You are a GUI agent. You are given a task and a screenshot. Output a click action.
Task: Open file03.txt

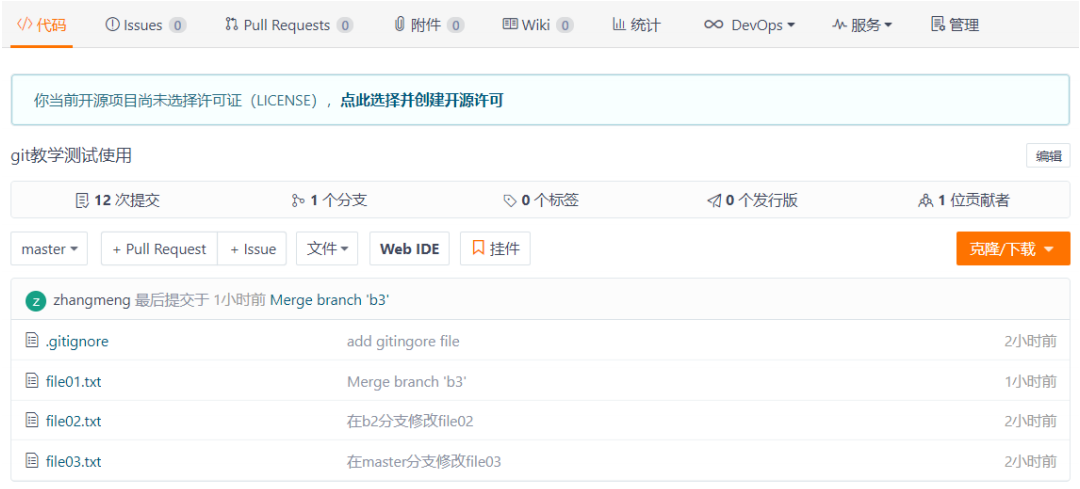pyautogui.click(x=73, y=461)
